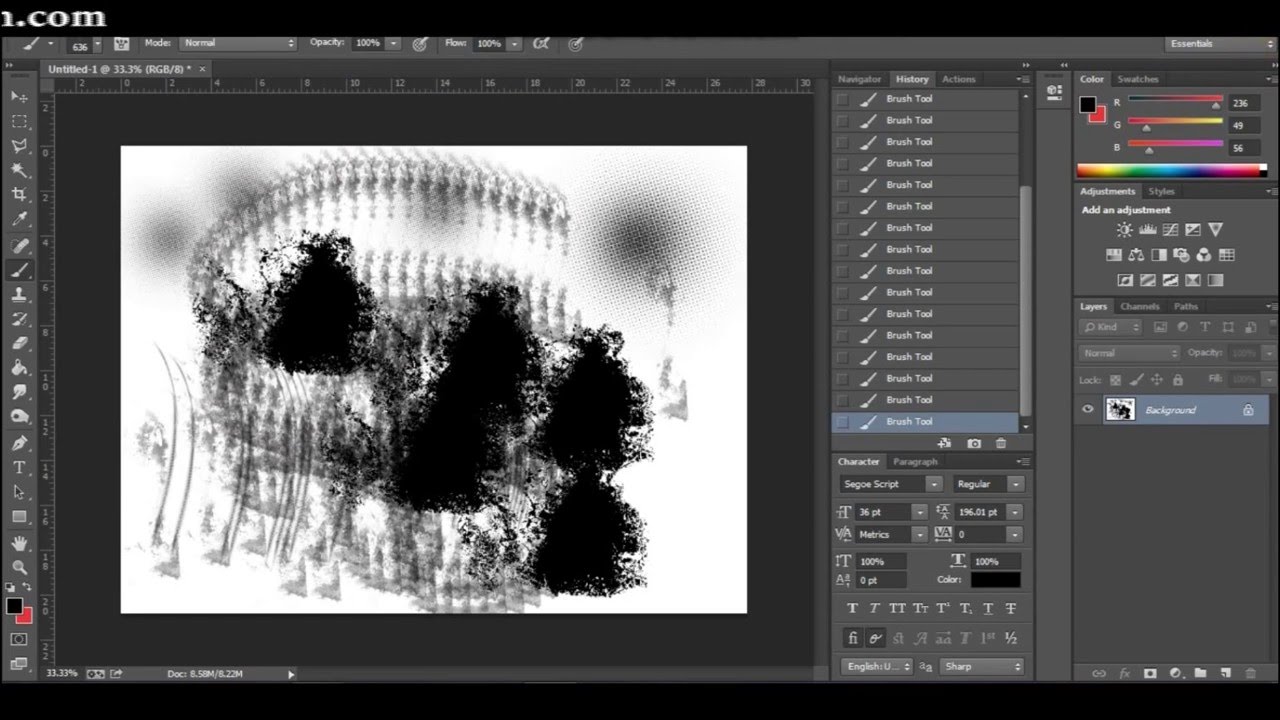
Task: Switch to the Navigator tab
Action: pyautogui.click(x=859, y=79)
